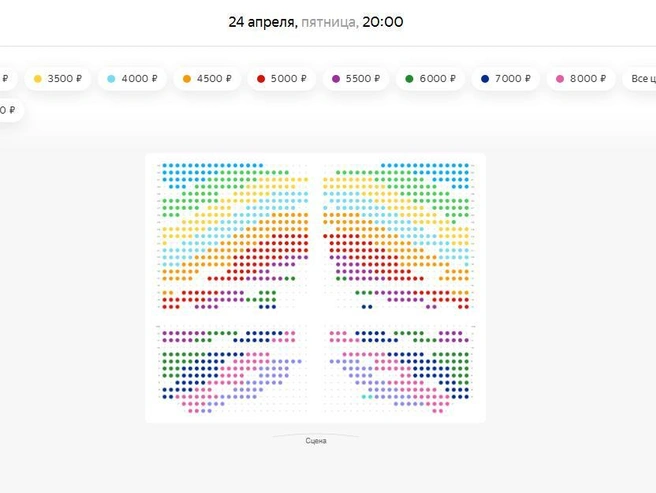This screenshot has height=493, width=656.
Task: Click the green 6000 ₽ color dot
Action: (410, 79)
